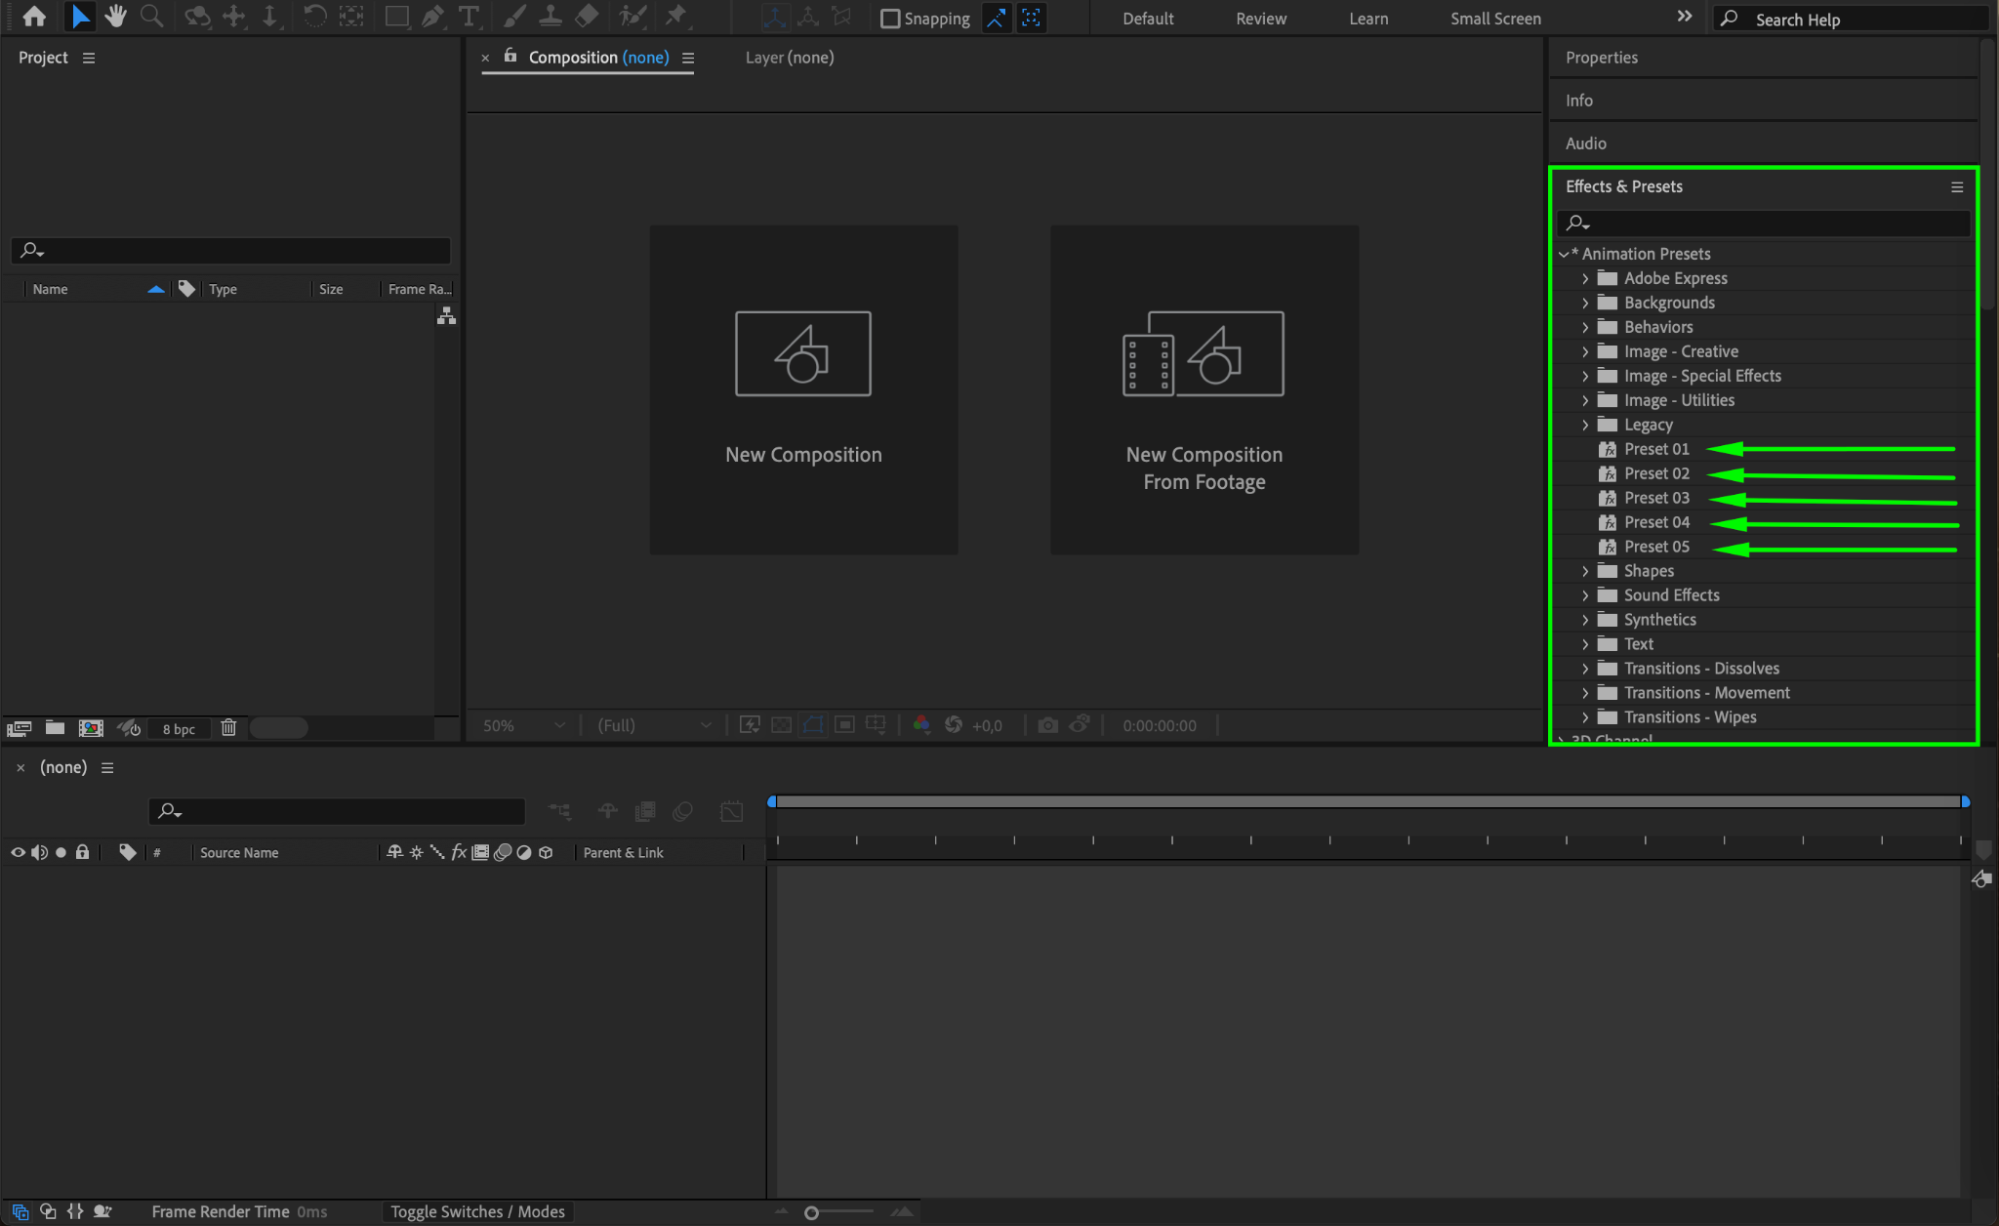The width and height of the screenshot is (1999, 1226).
Task: Collapse the Animation Presets group
Action: [x=1564, y=254]
